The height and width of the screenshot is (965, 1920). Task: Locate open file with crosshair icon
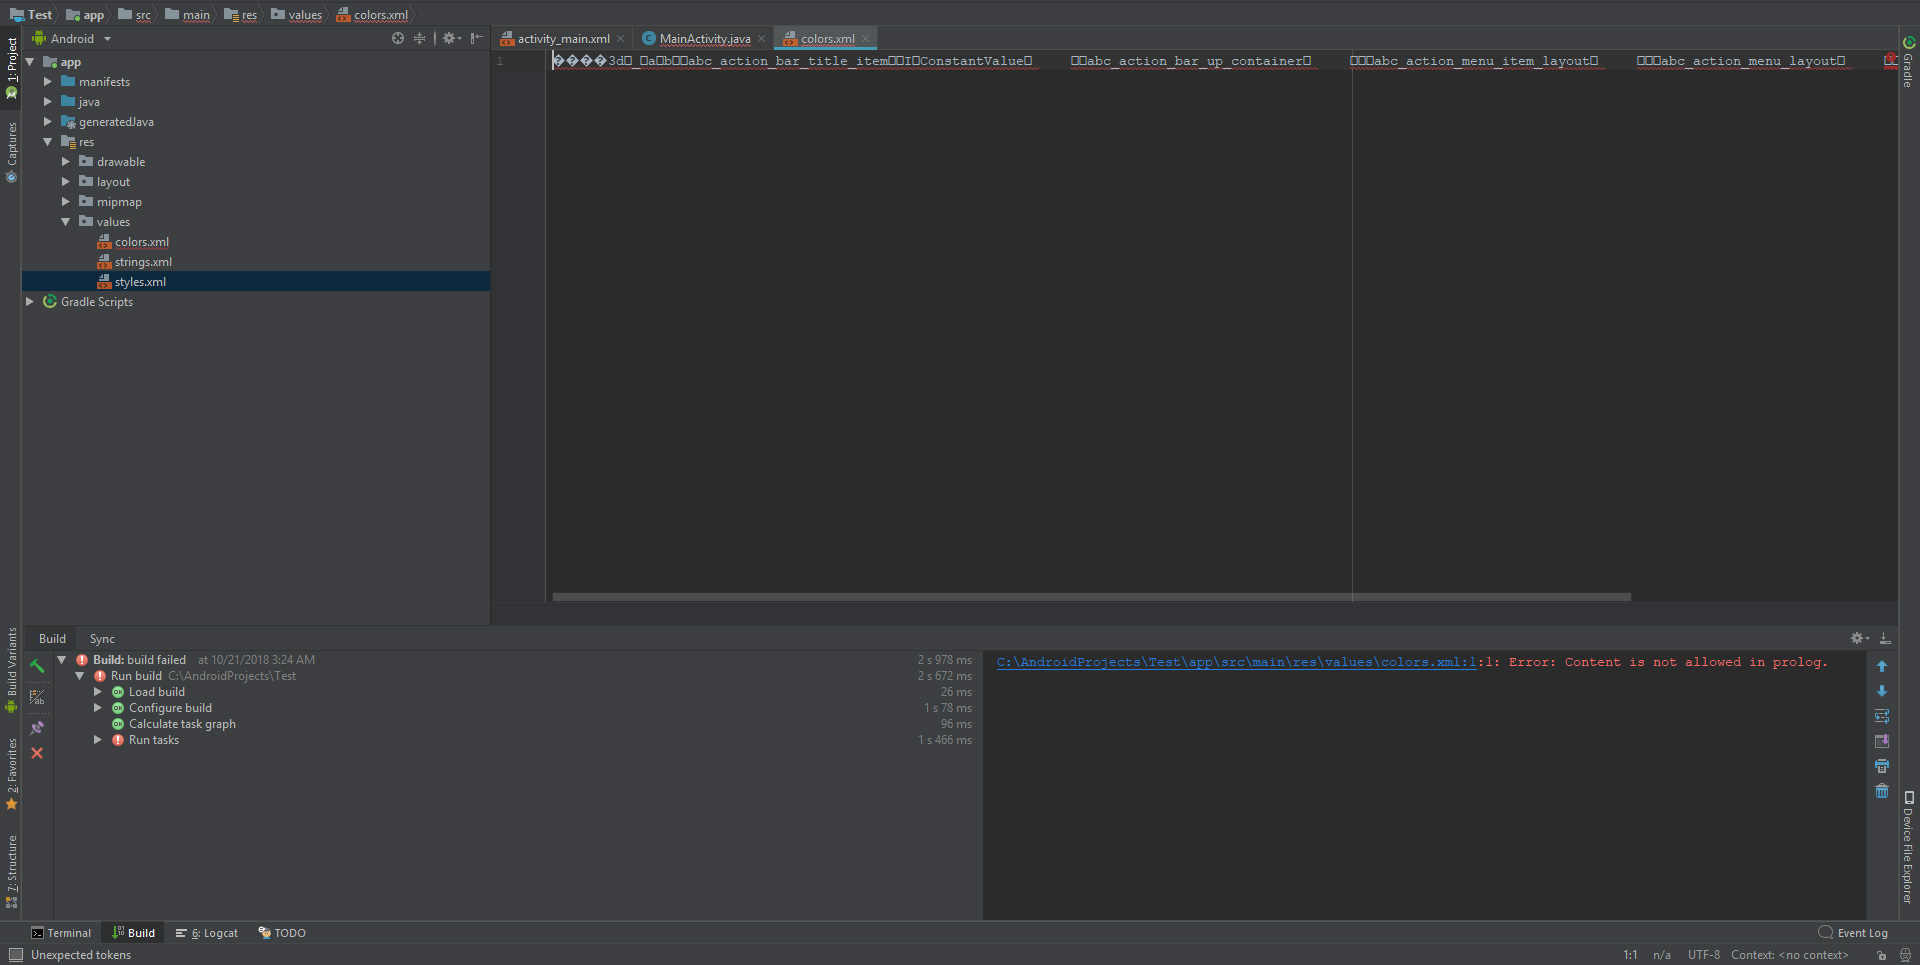pyautogui.click(x=398, y=38)
